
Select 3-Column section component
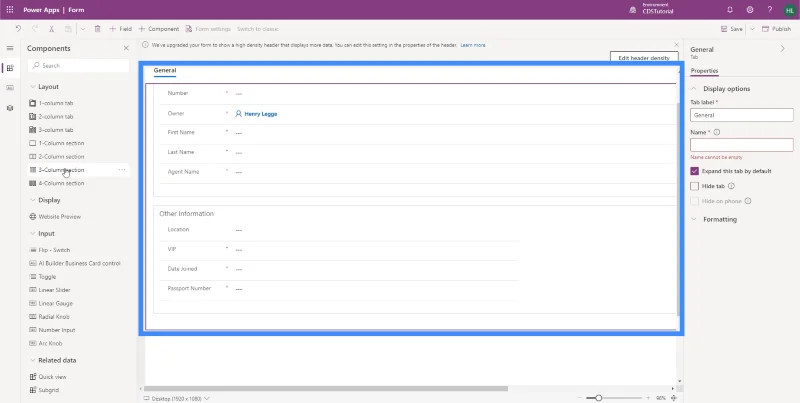57,170
